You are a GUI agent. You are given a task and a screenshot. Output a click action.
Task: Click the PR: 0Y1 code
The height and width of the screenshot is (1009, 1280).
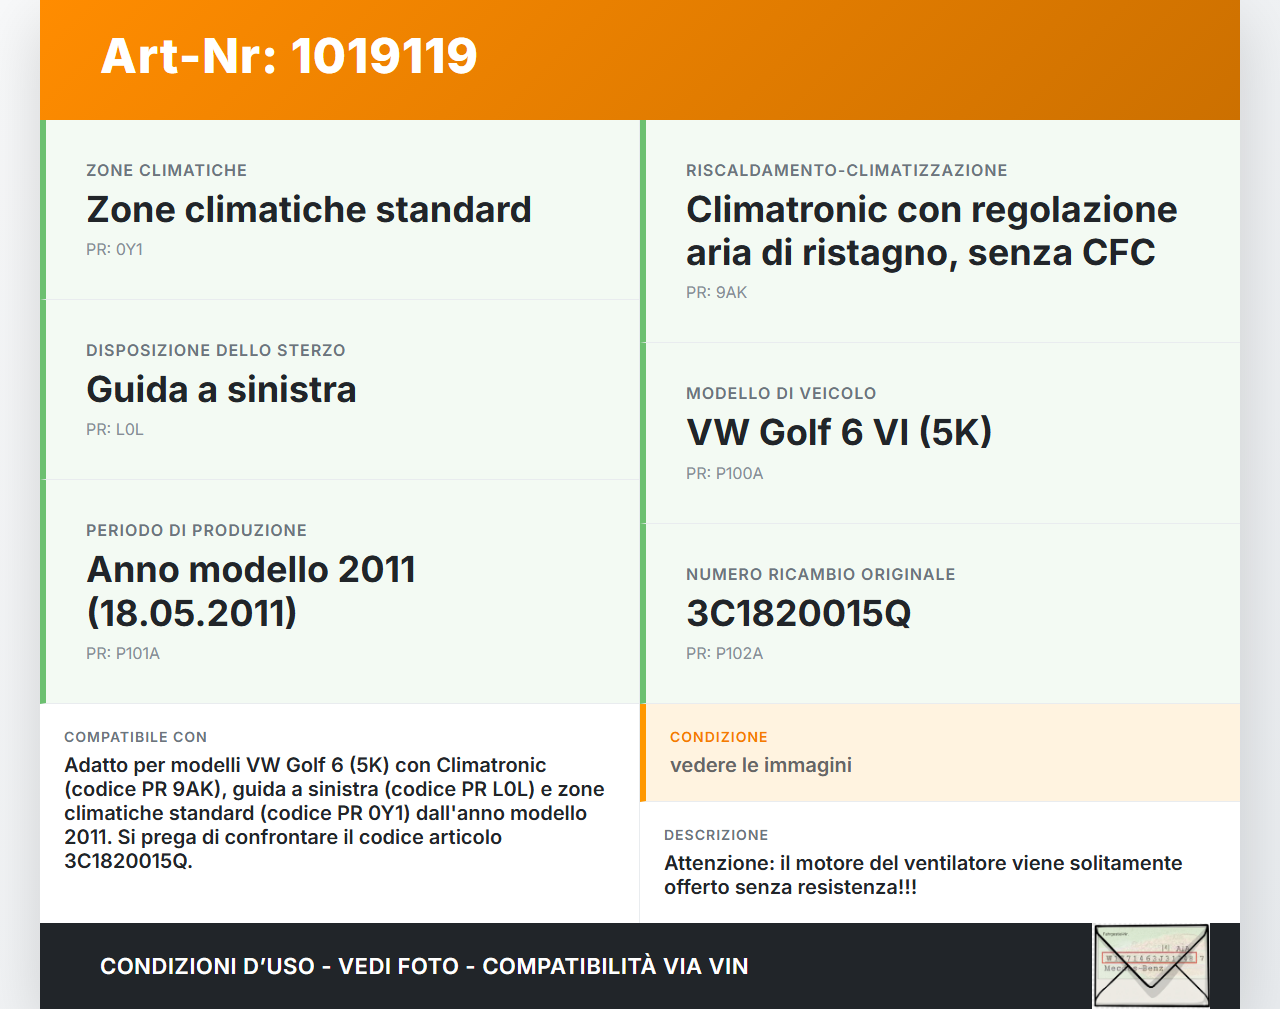[x=114, y=250]
